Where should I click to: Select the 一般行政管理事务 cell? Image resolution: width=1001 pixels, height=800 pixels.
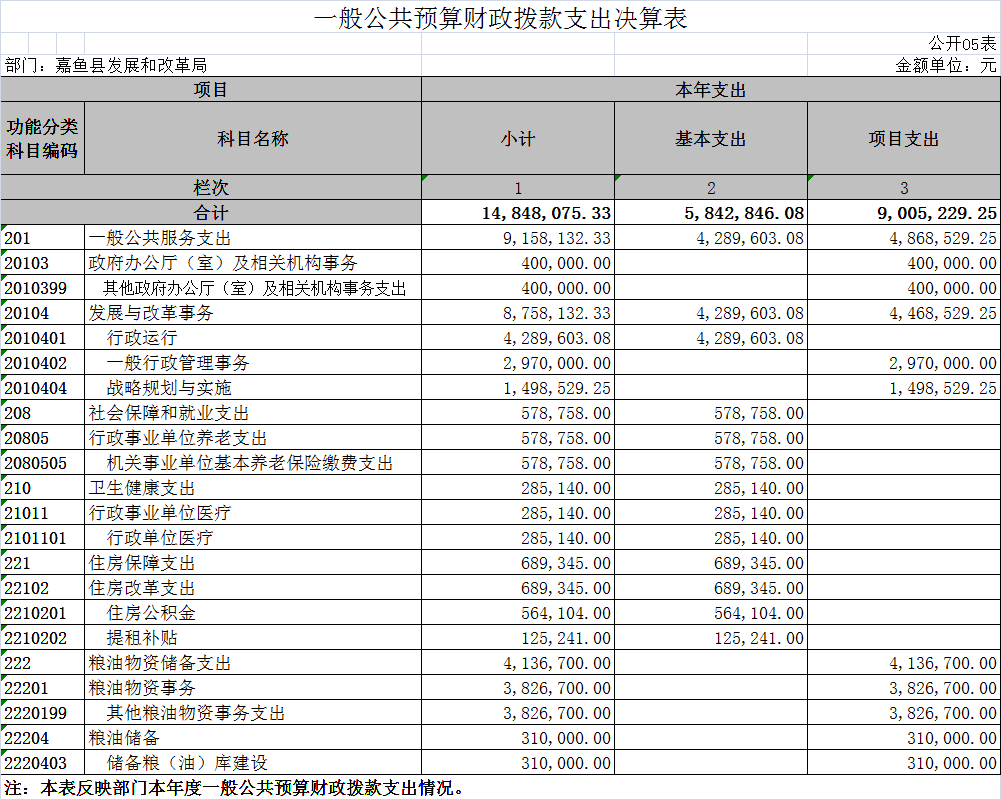pos(253,362)
